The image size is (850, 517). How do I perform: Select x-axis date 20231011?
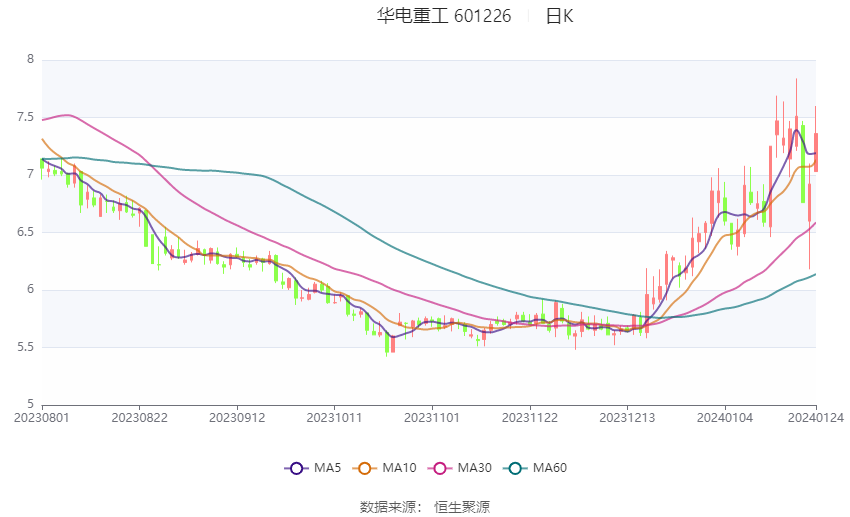pos(334,418)
